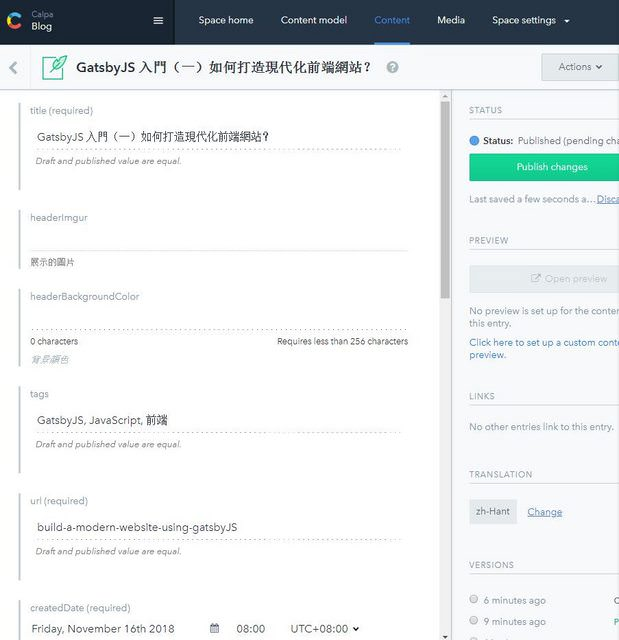The width and height of the screenshot is (619, 640).
Task: Click 'Last saved a few seconds' text
Action: click(532, 199)
